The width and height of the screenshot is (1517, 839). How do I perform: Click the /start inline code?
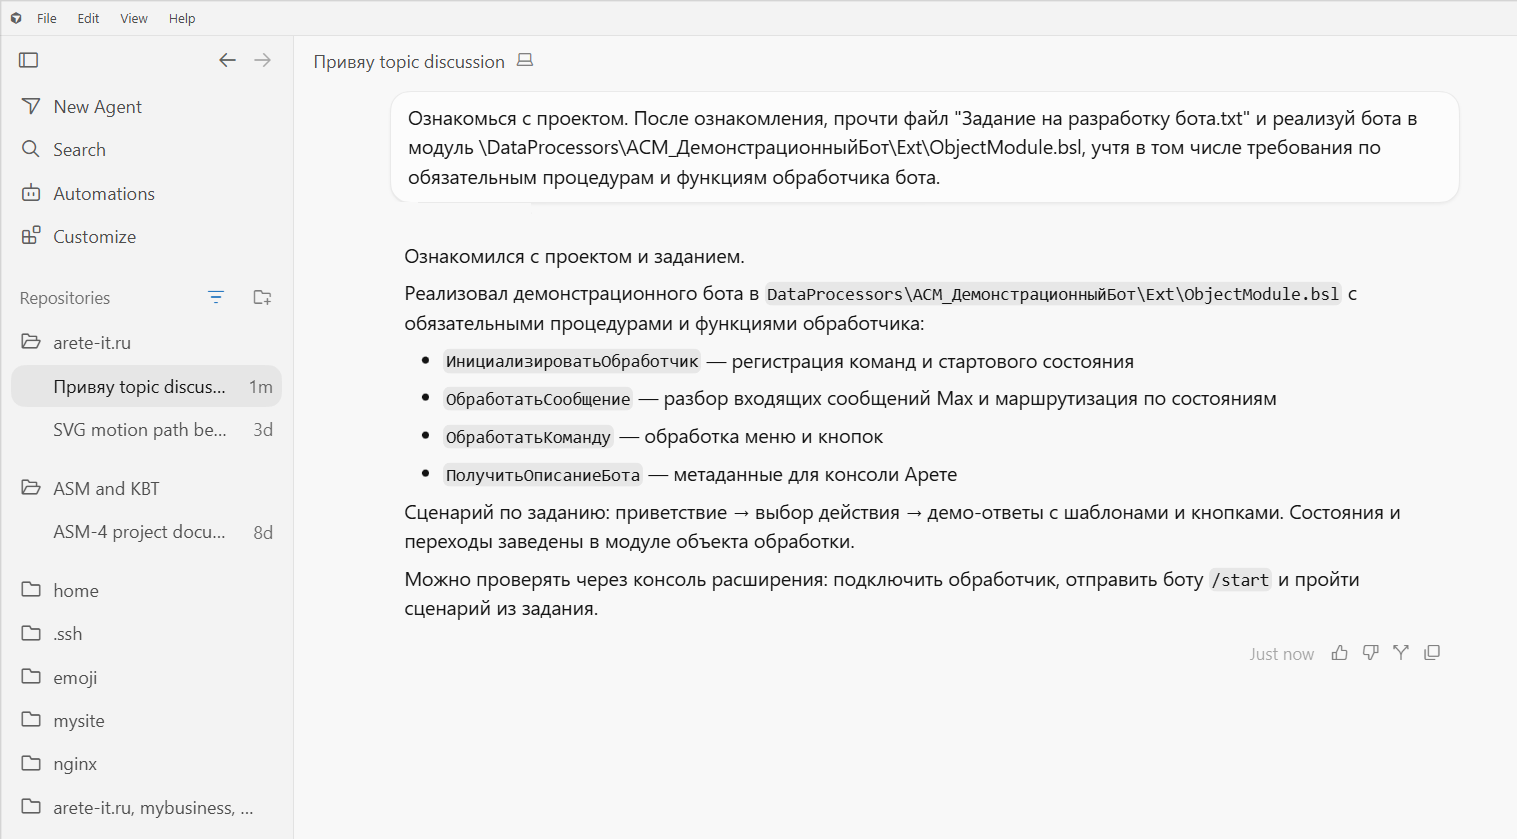tap(1240, 580)
